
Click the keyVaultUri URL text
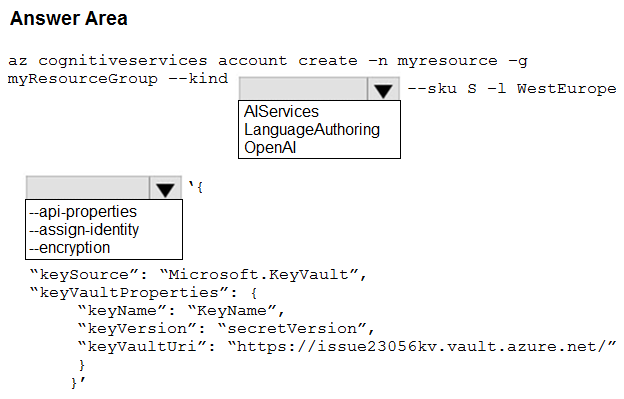(422, 346)
